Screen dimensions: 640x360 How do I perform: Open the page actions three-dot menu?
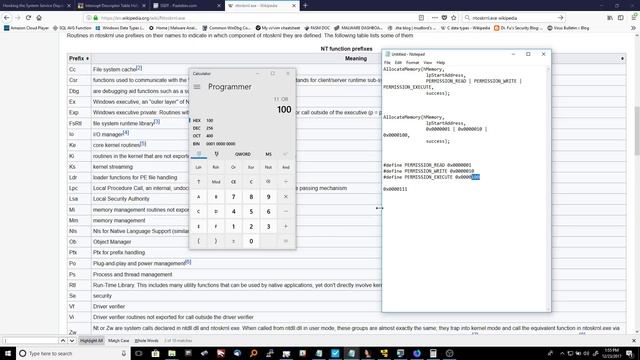(434, 18)
